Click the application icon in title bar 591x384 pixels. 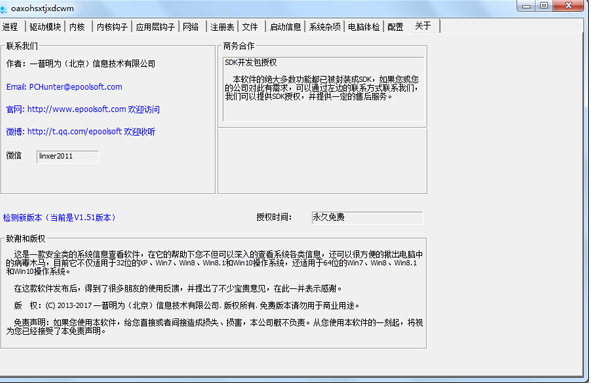(4, 9)
